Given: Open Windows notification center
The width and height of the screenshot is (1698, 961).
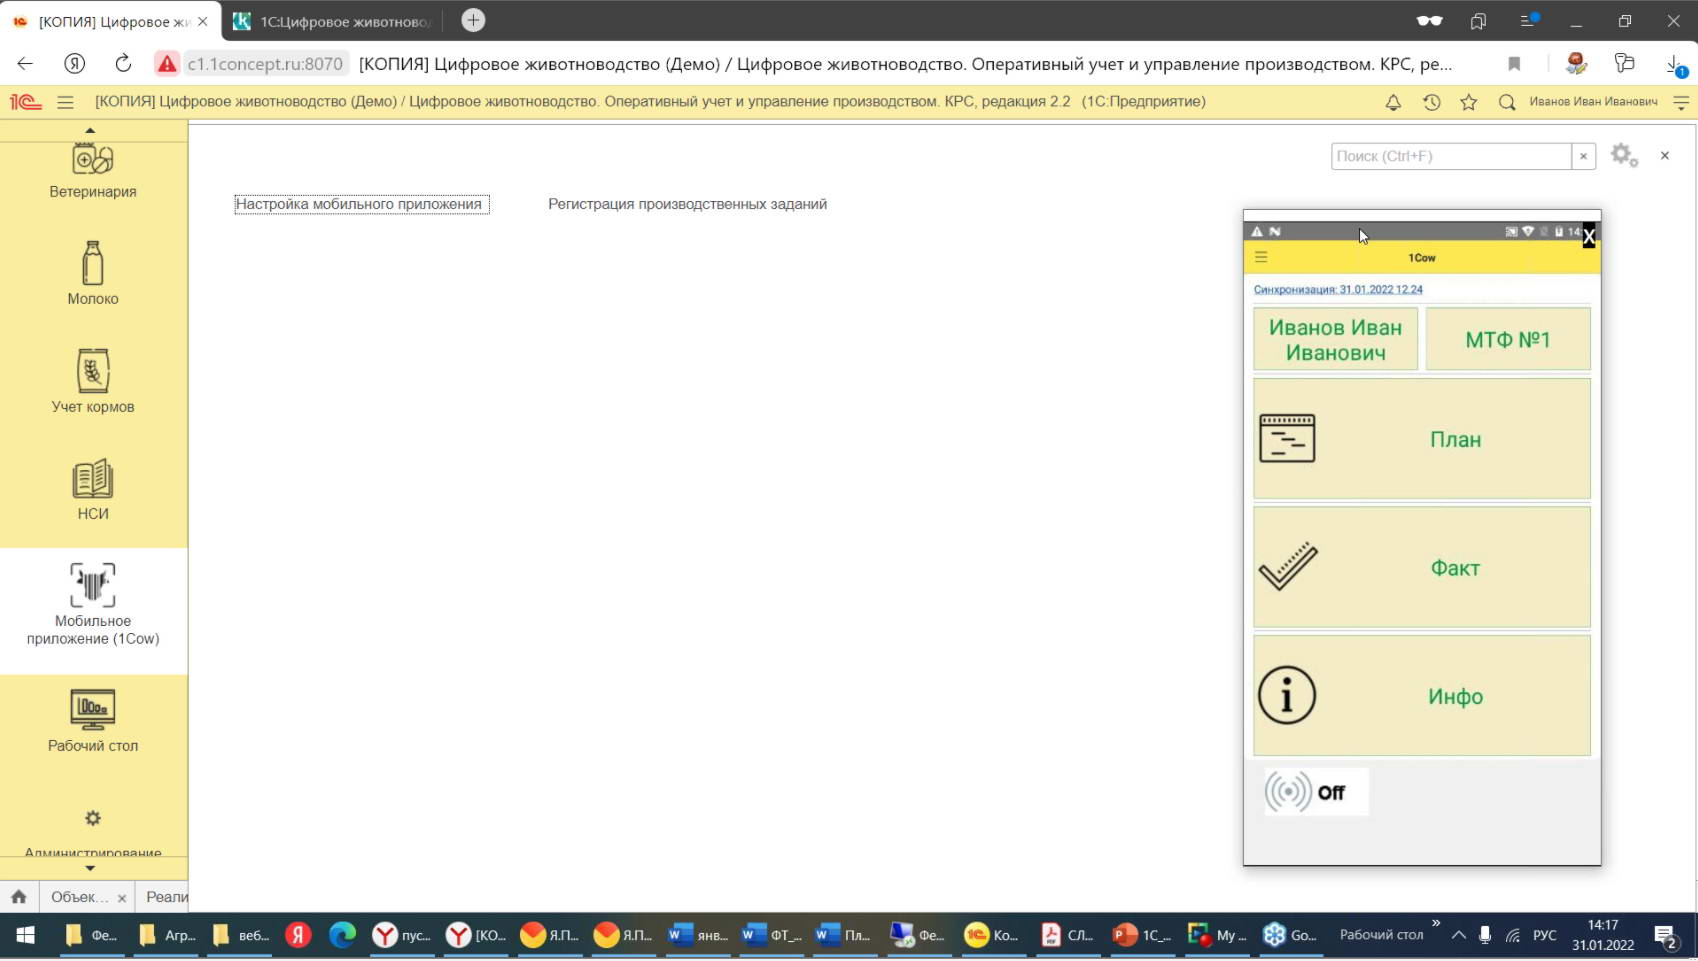Looking at the screenshot, I should click(1665, 936).
